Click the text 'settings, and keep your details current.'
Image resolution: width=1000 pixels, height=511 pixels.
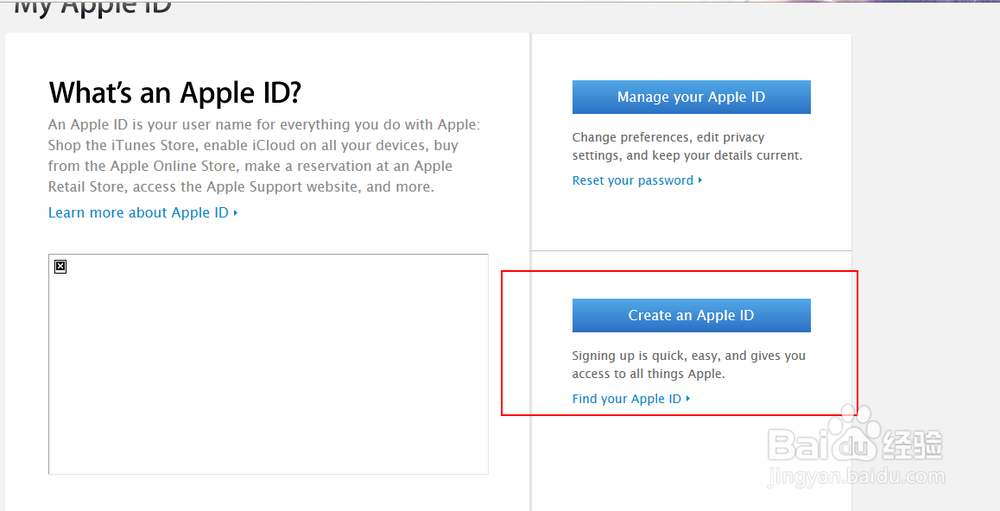(688, 155)
